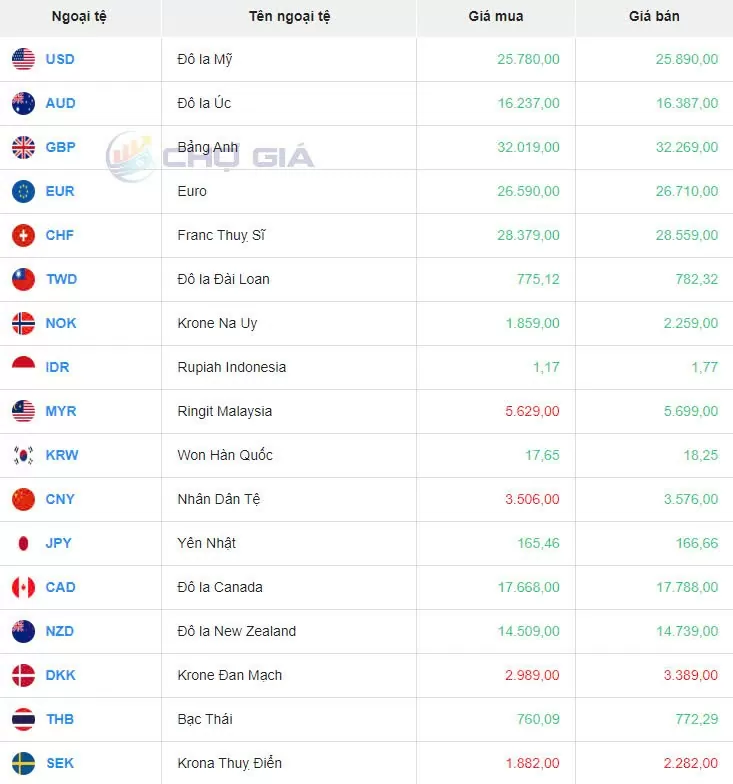Open the USD currency link
This screenshot has height=784, width=733.
coord(60,59)
